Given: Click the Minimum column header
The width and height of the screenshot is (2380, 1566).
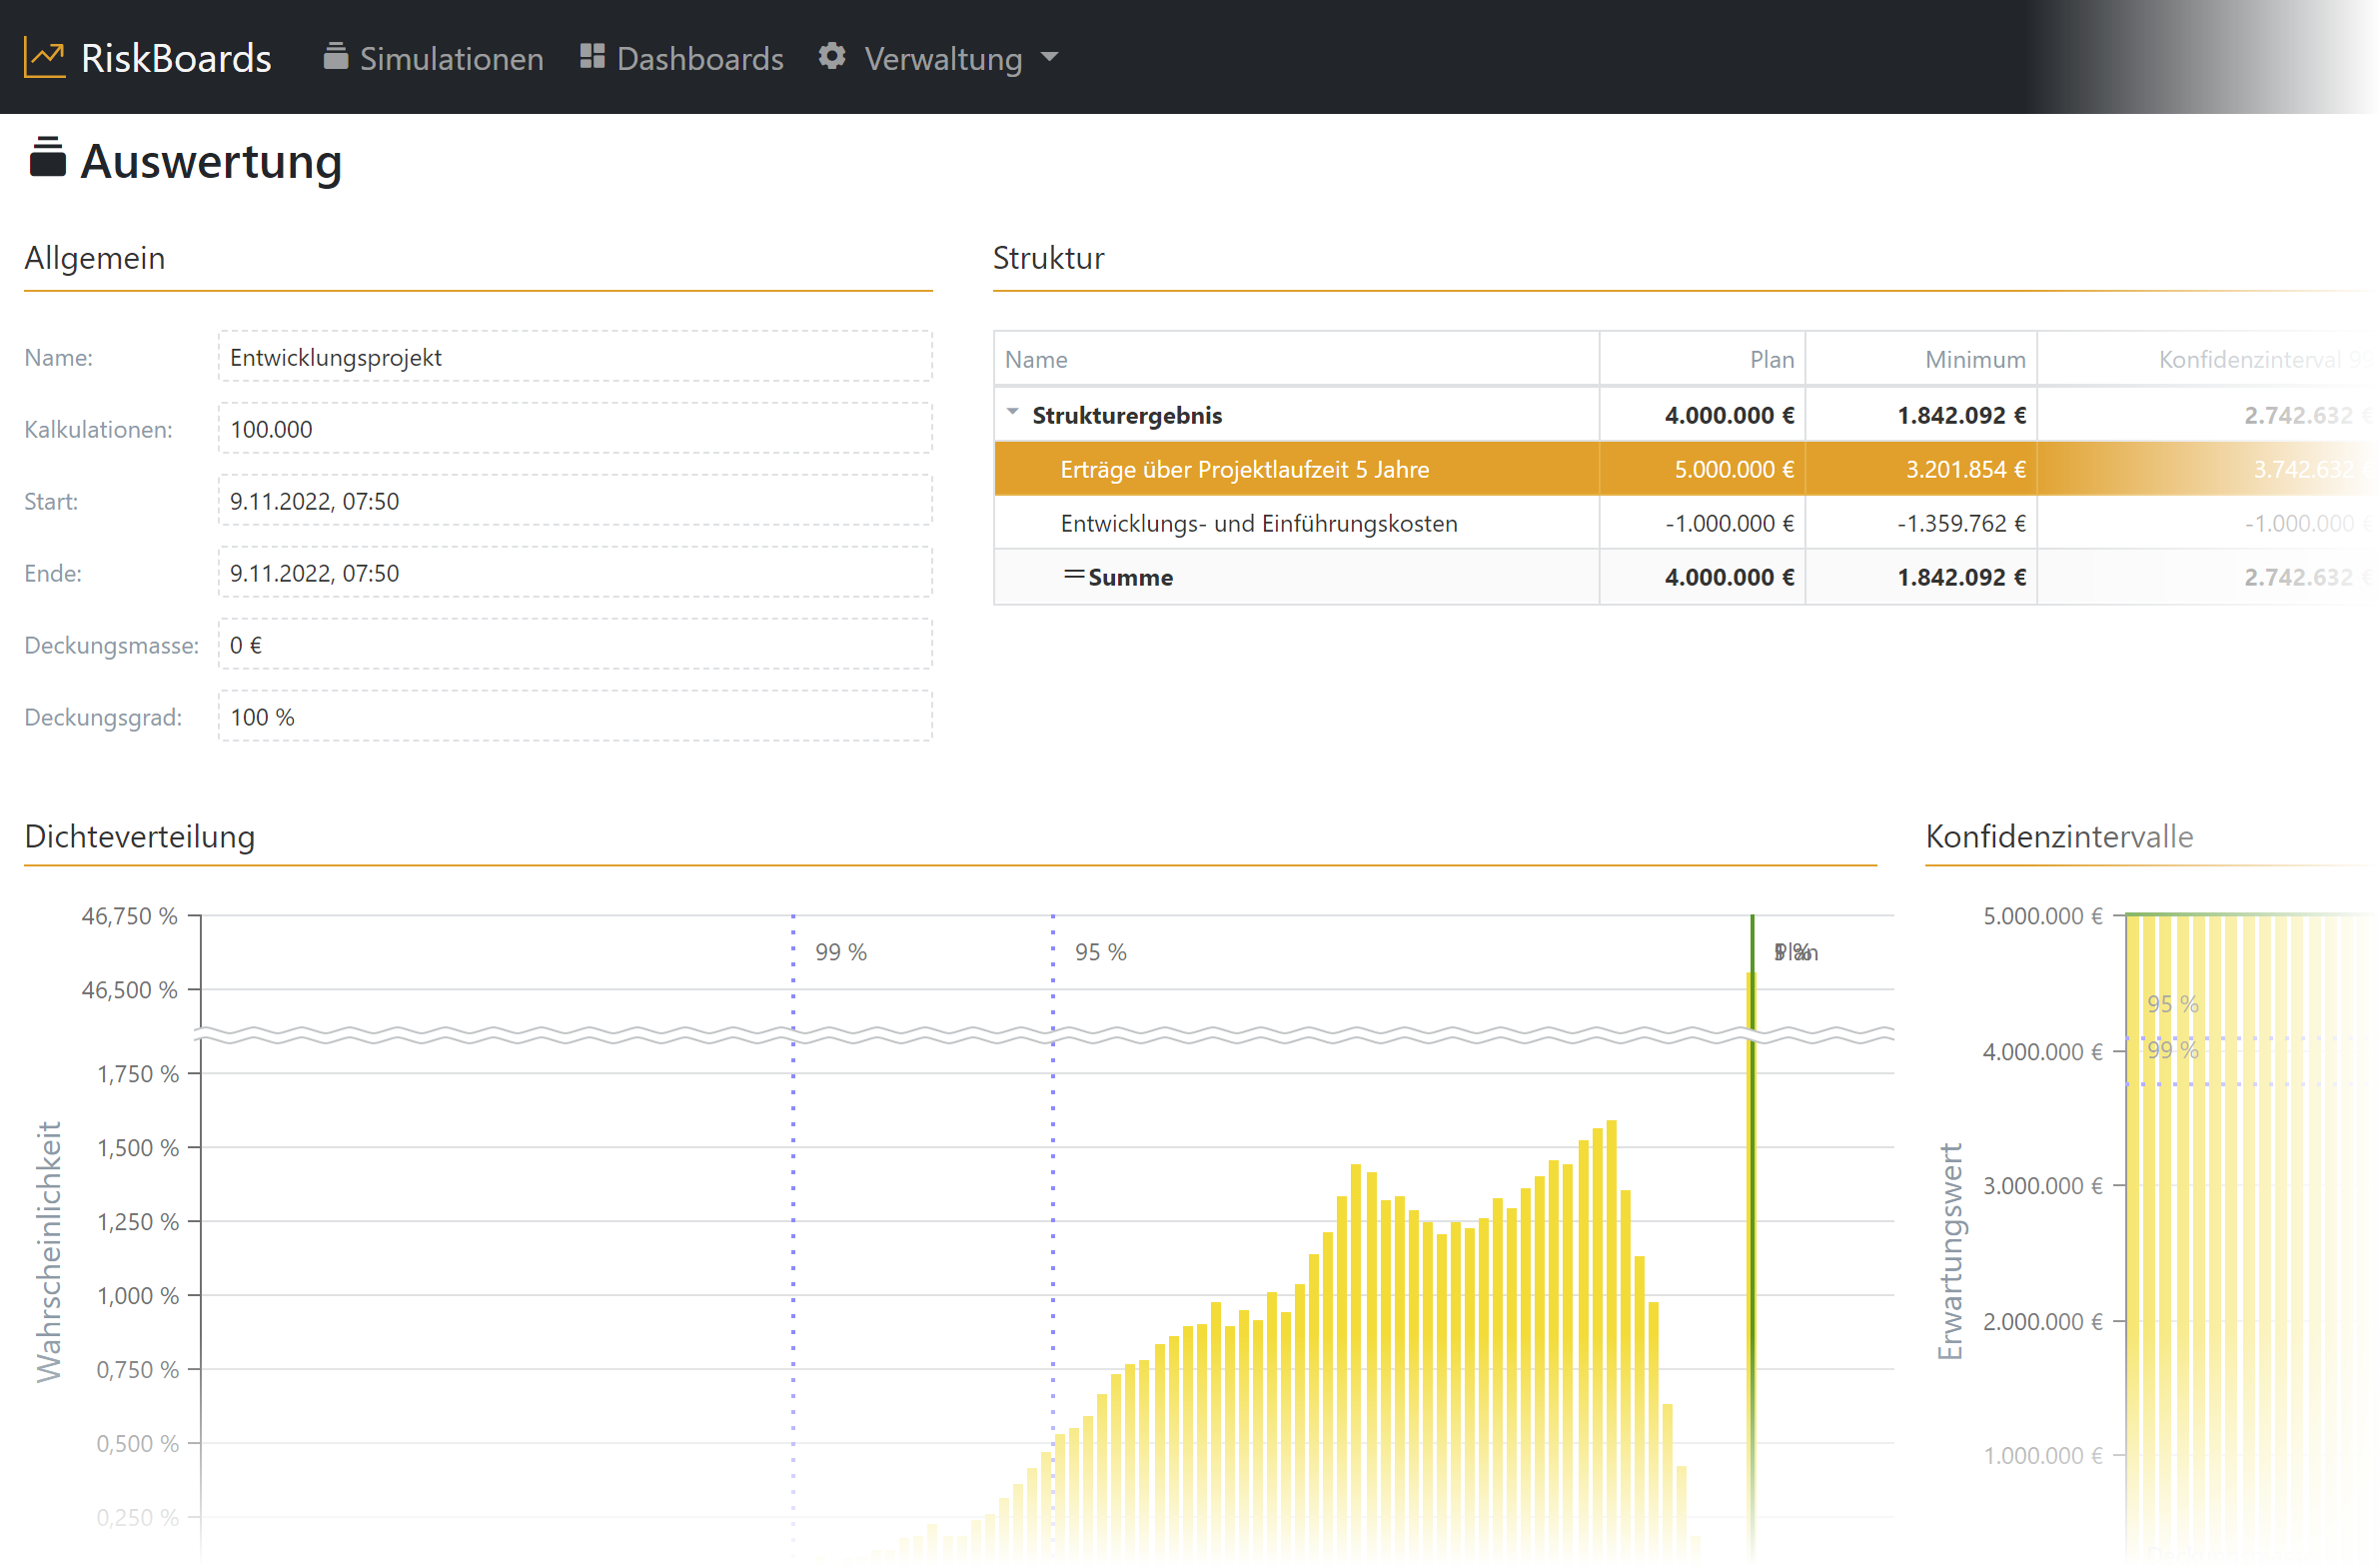Looking at the screenshot, I should tap(1975, 359).
